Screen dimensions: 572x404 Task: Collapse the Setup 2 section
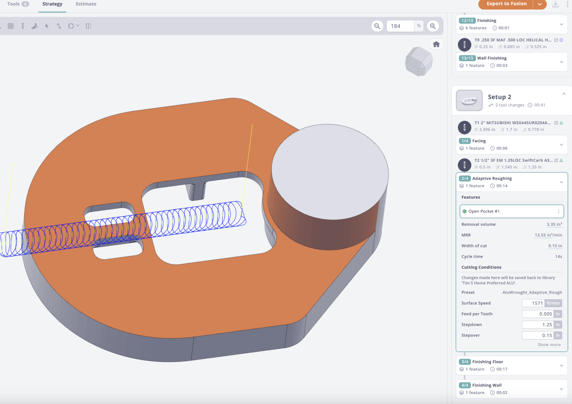[564, 94]
